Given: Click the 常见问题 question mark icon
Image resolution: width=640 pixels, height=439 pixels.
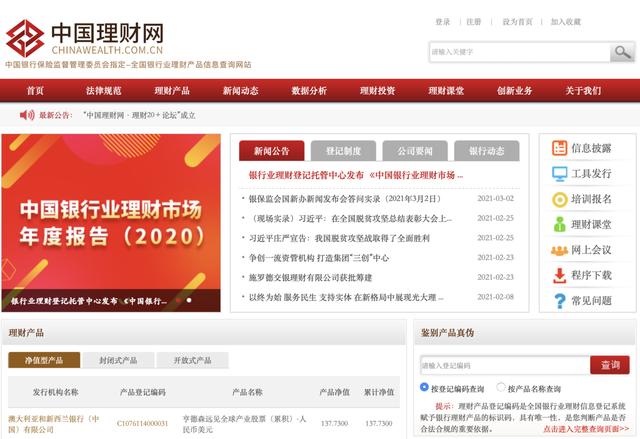Looking at the screenshot, I should (x=560, y=301).
